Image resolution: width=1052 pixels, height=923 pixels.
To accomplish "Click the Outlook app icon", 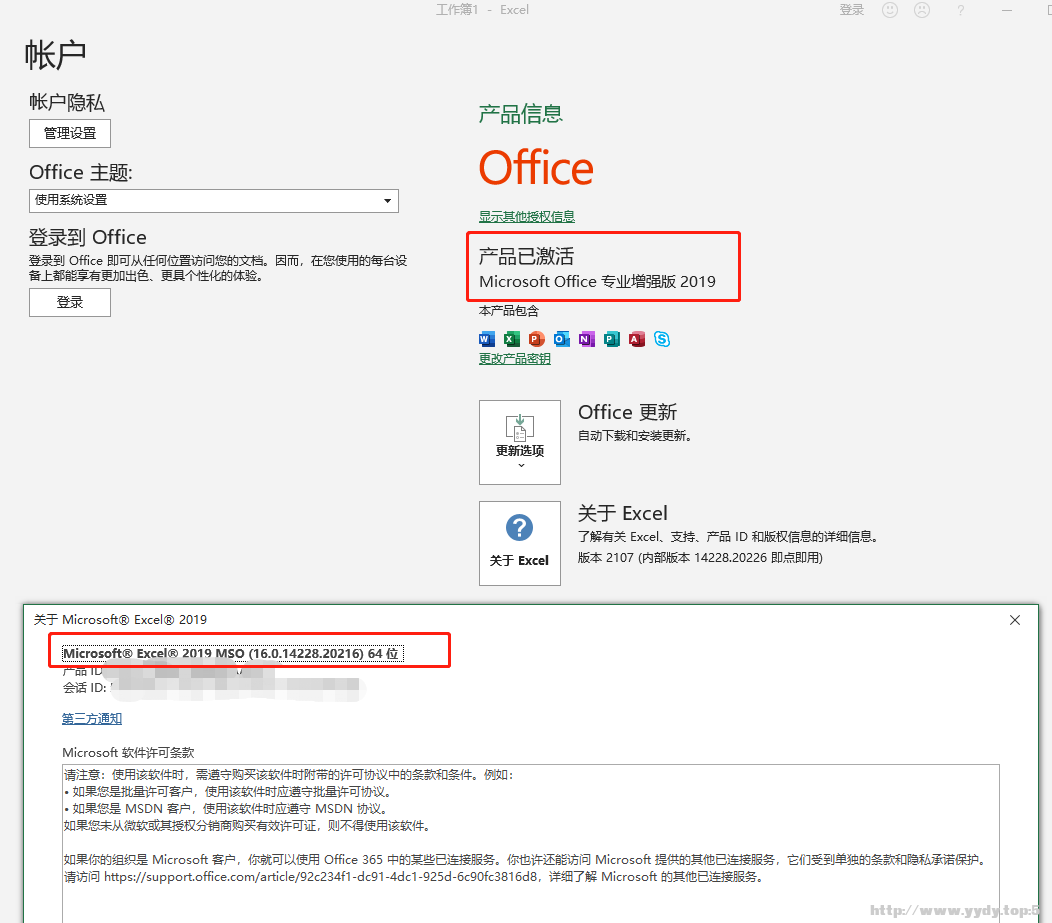I will (x=562, y=339).
